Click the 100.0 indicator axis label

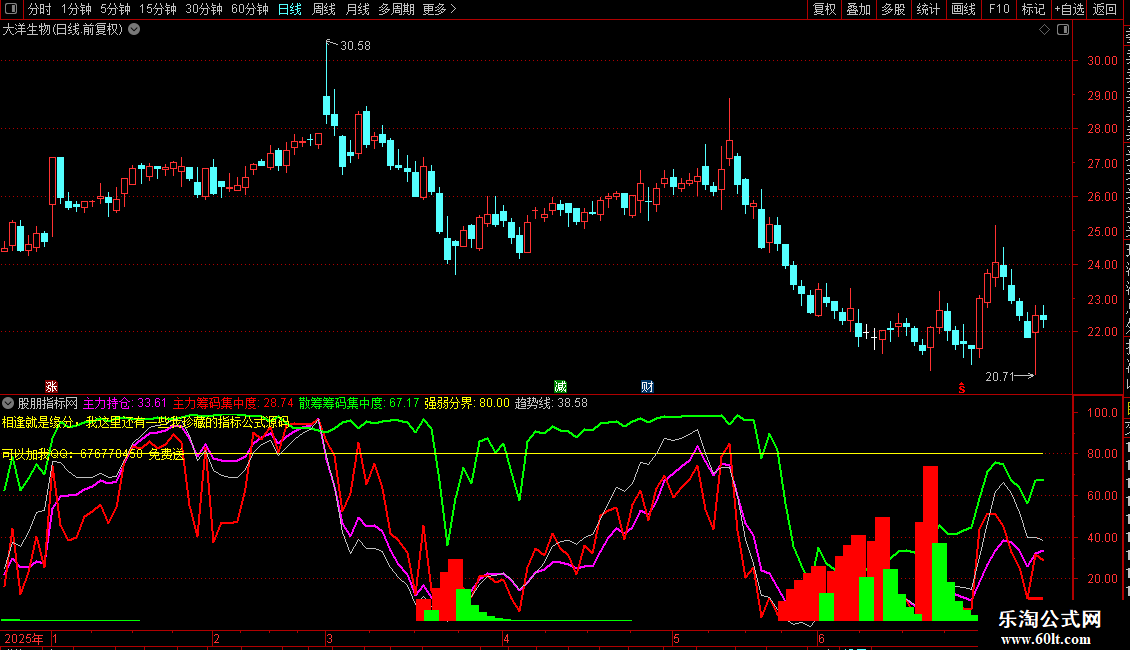tap(1102, 413)
